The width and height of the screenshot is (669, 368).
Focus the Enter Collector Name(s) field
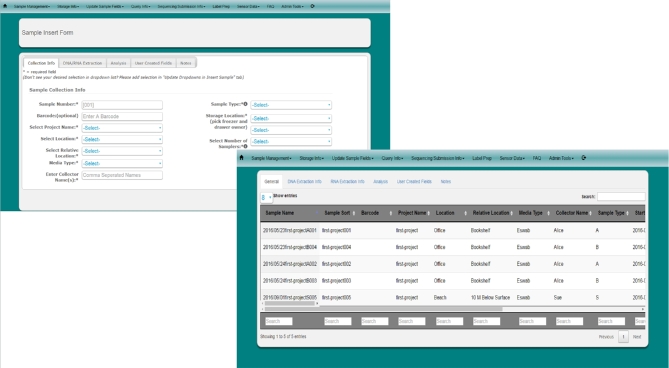122,175
